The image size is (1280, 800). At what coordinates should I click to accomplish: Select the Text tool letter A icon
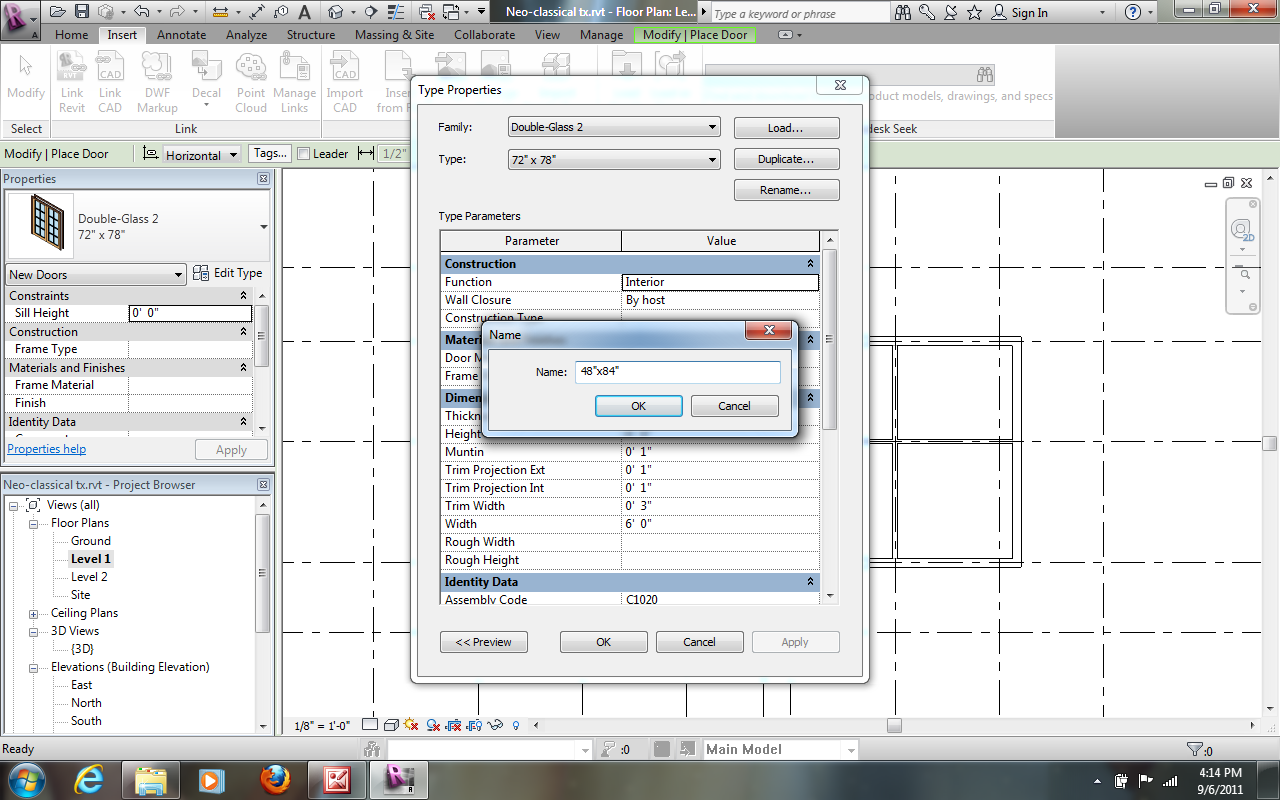(x=302, y=12)
